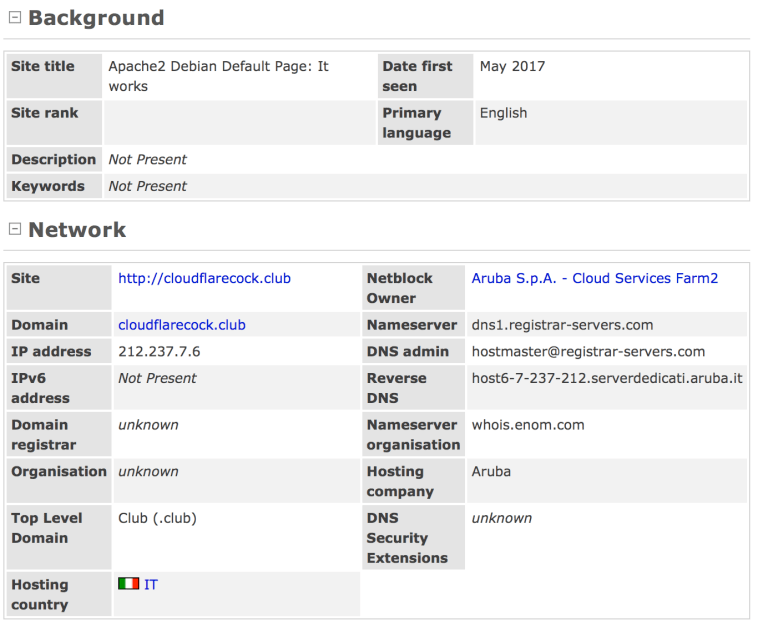Open the cloudflarecock.club domain link
Screen dimensions: 768x635
coord(181,325)
